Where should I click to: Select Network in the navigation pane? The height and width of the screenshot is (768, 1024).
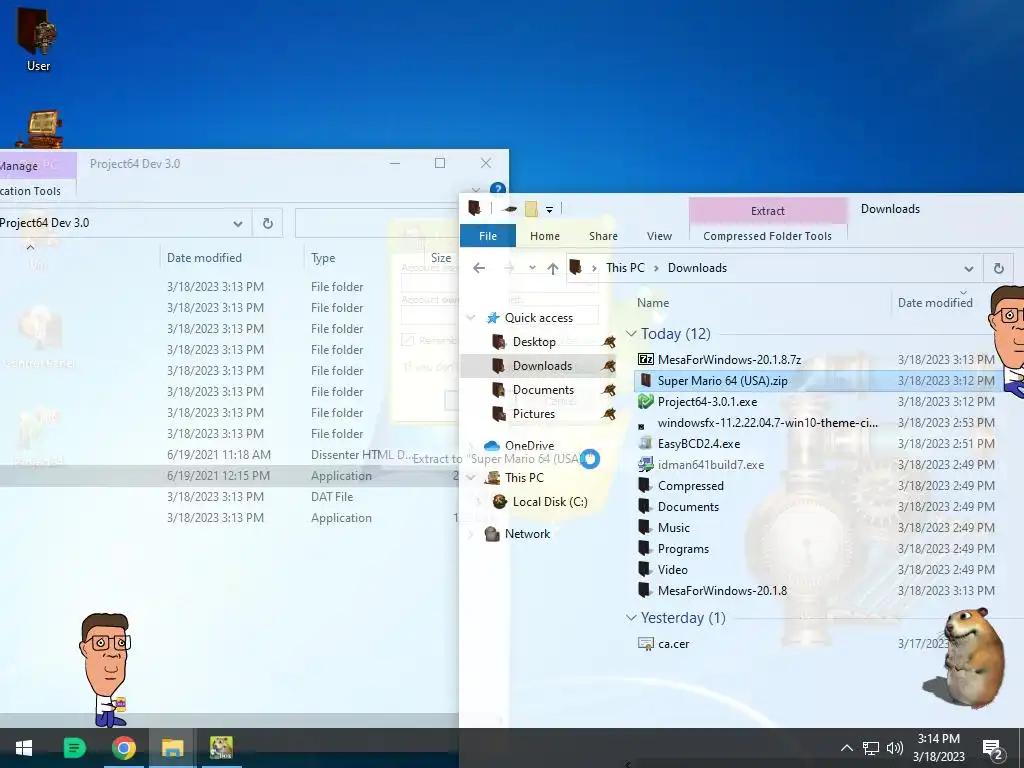tap(527, 534)
